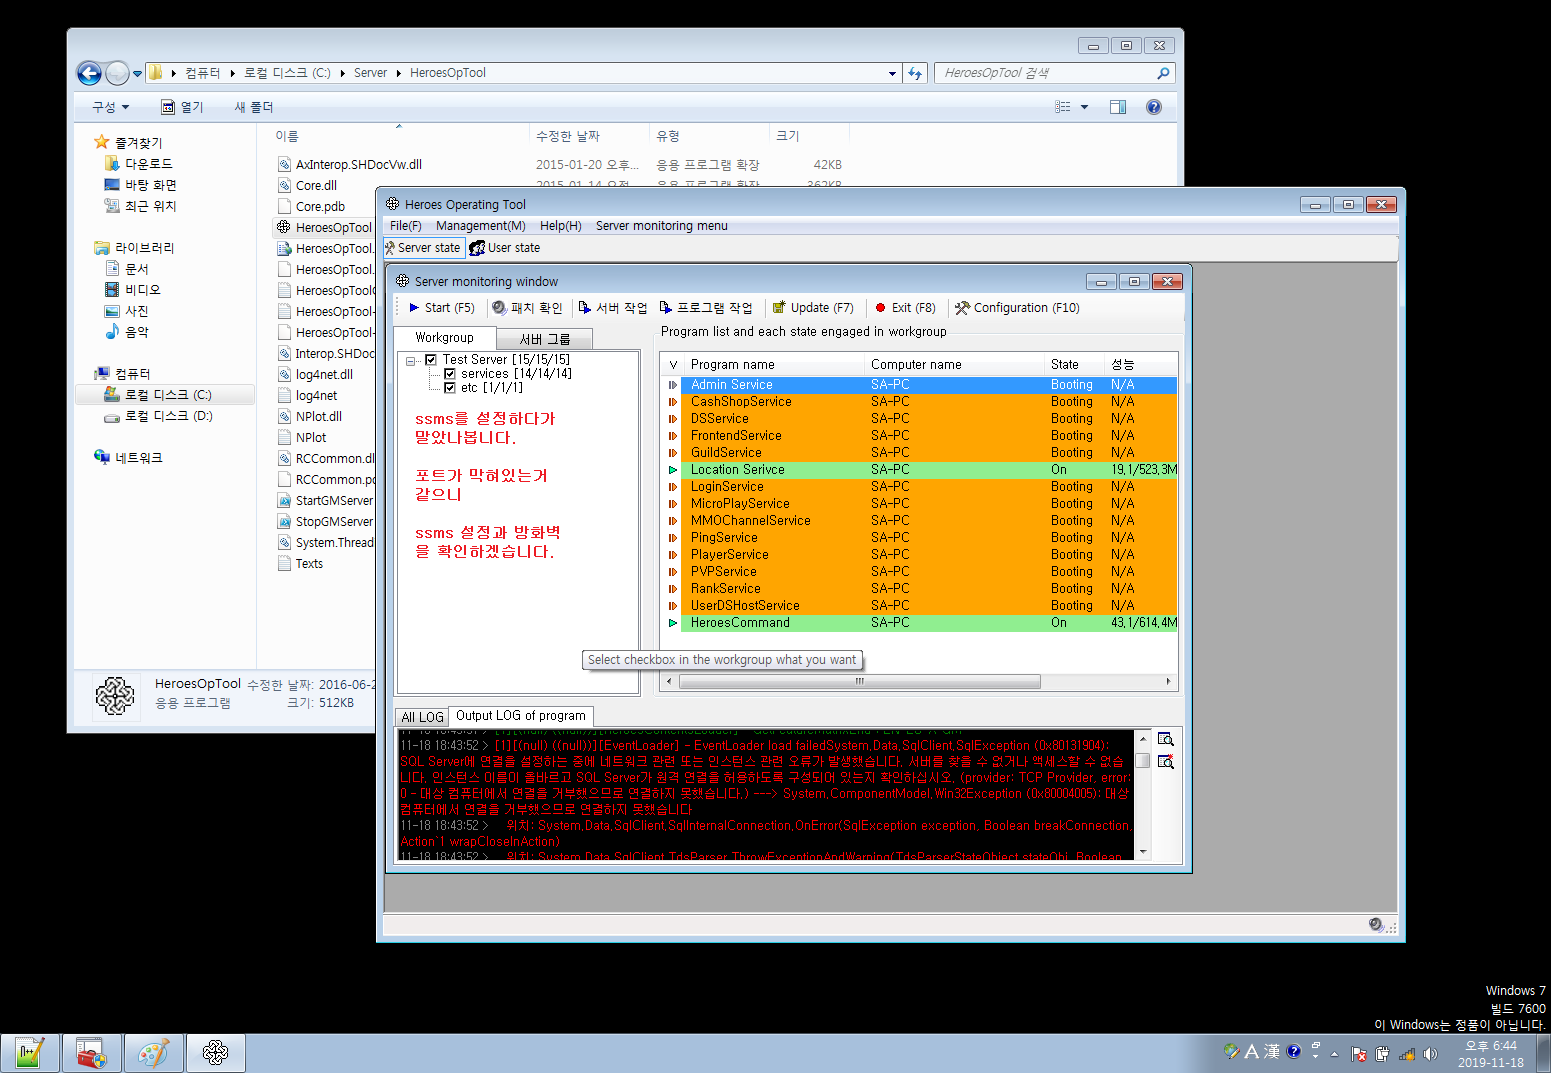Viewport: 1551px width, 1073px height.
Task: Click the HeroesOpTool taskbar icon
Action: [x=216, y=1053]
